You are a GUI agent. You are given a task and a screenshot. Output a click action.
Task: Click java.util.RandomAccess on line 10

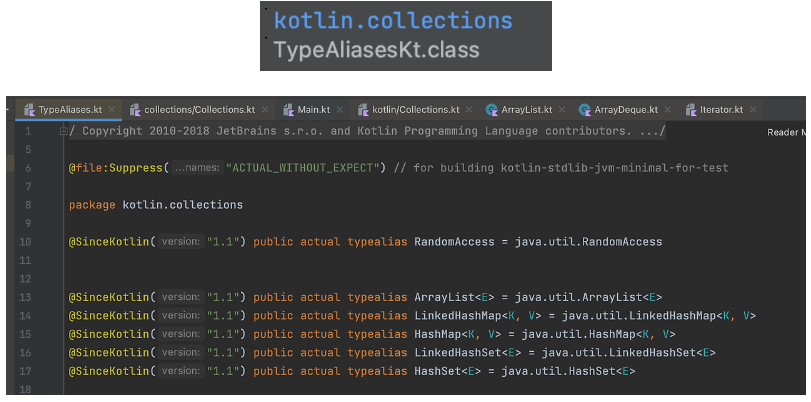tap(589, 242)
